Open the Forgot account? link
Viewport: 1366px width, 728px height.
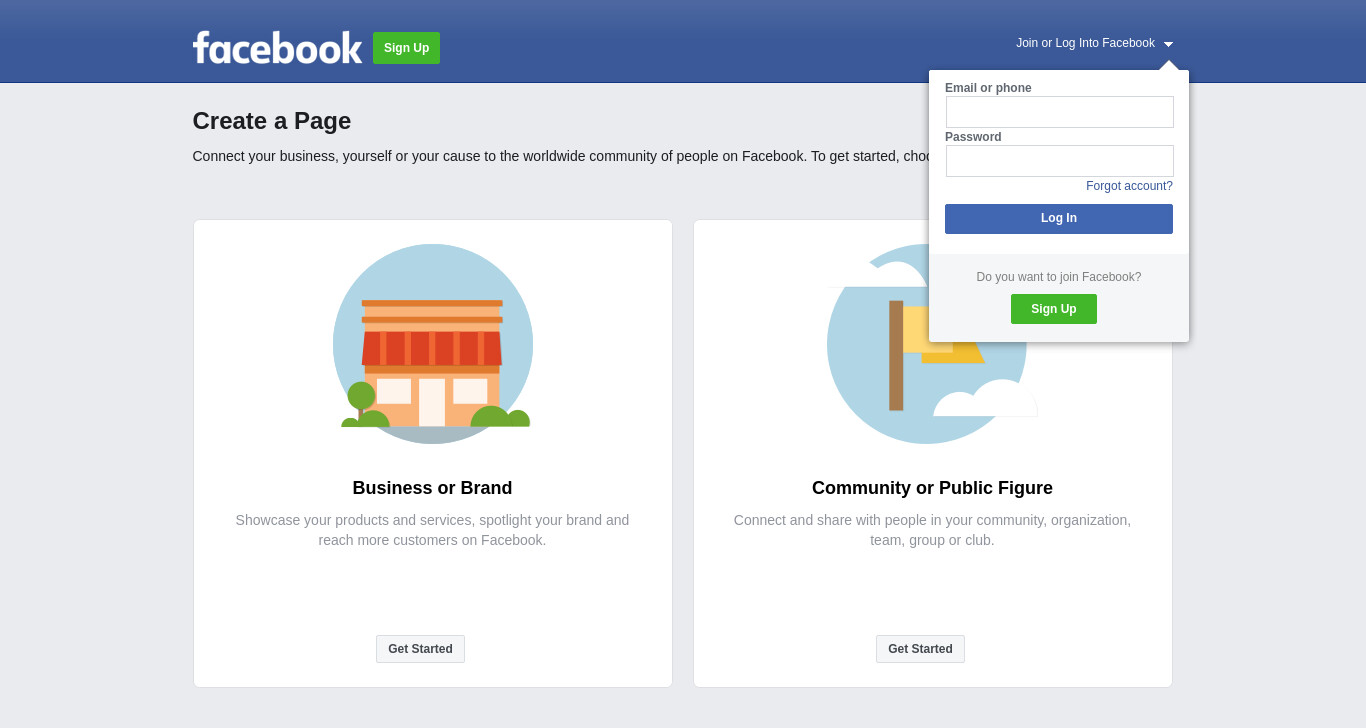(x=1129, y=186)
